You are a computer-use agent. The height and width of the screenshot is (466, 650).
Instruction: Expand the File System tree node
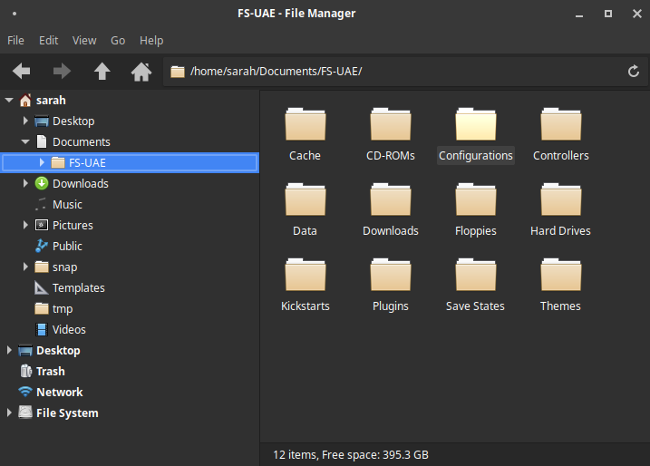pos(10,413)
